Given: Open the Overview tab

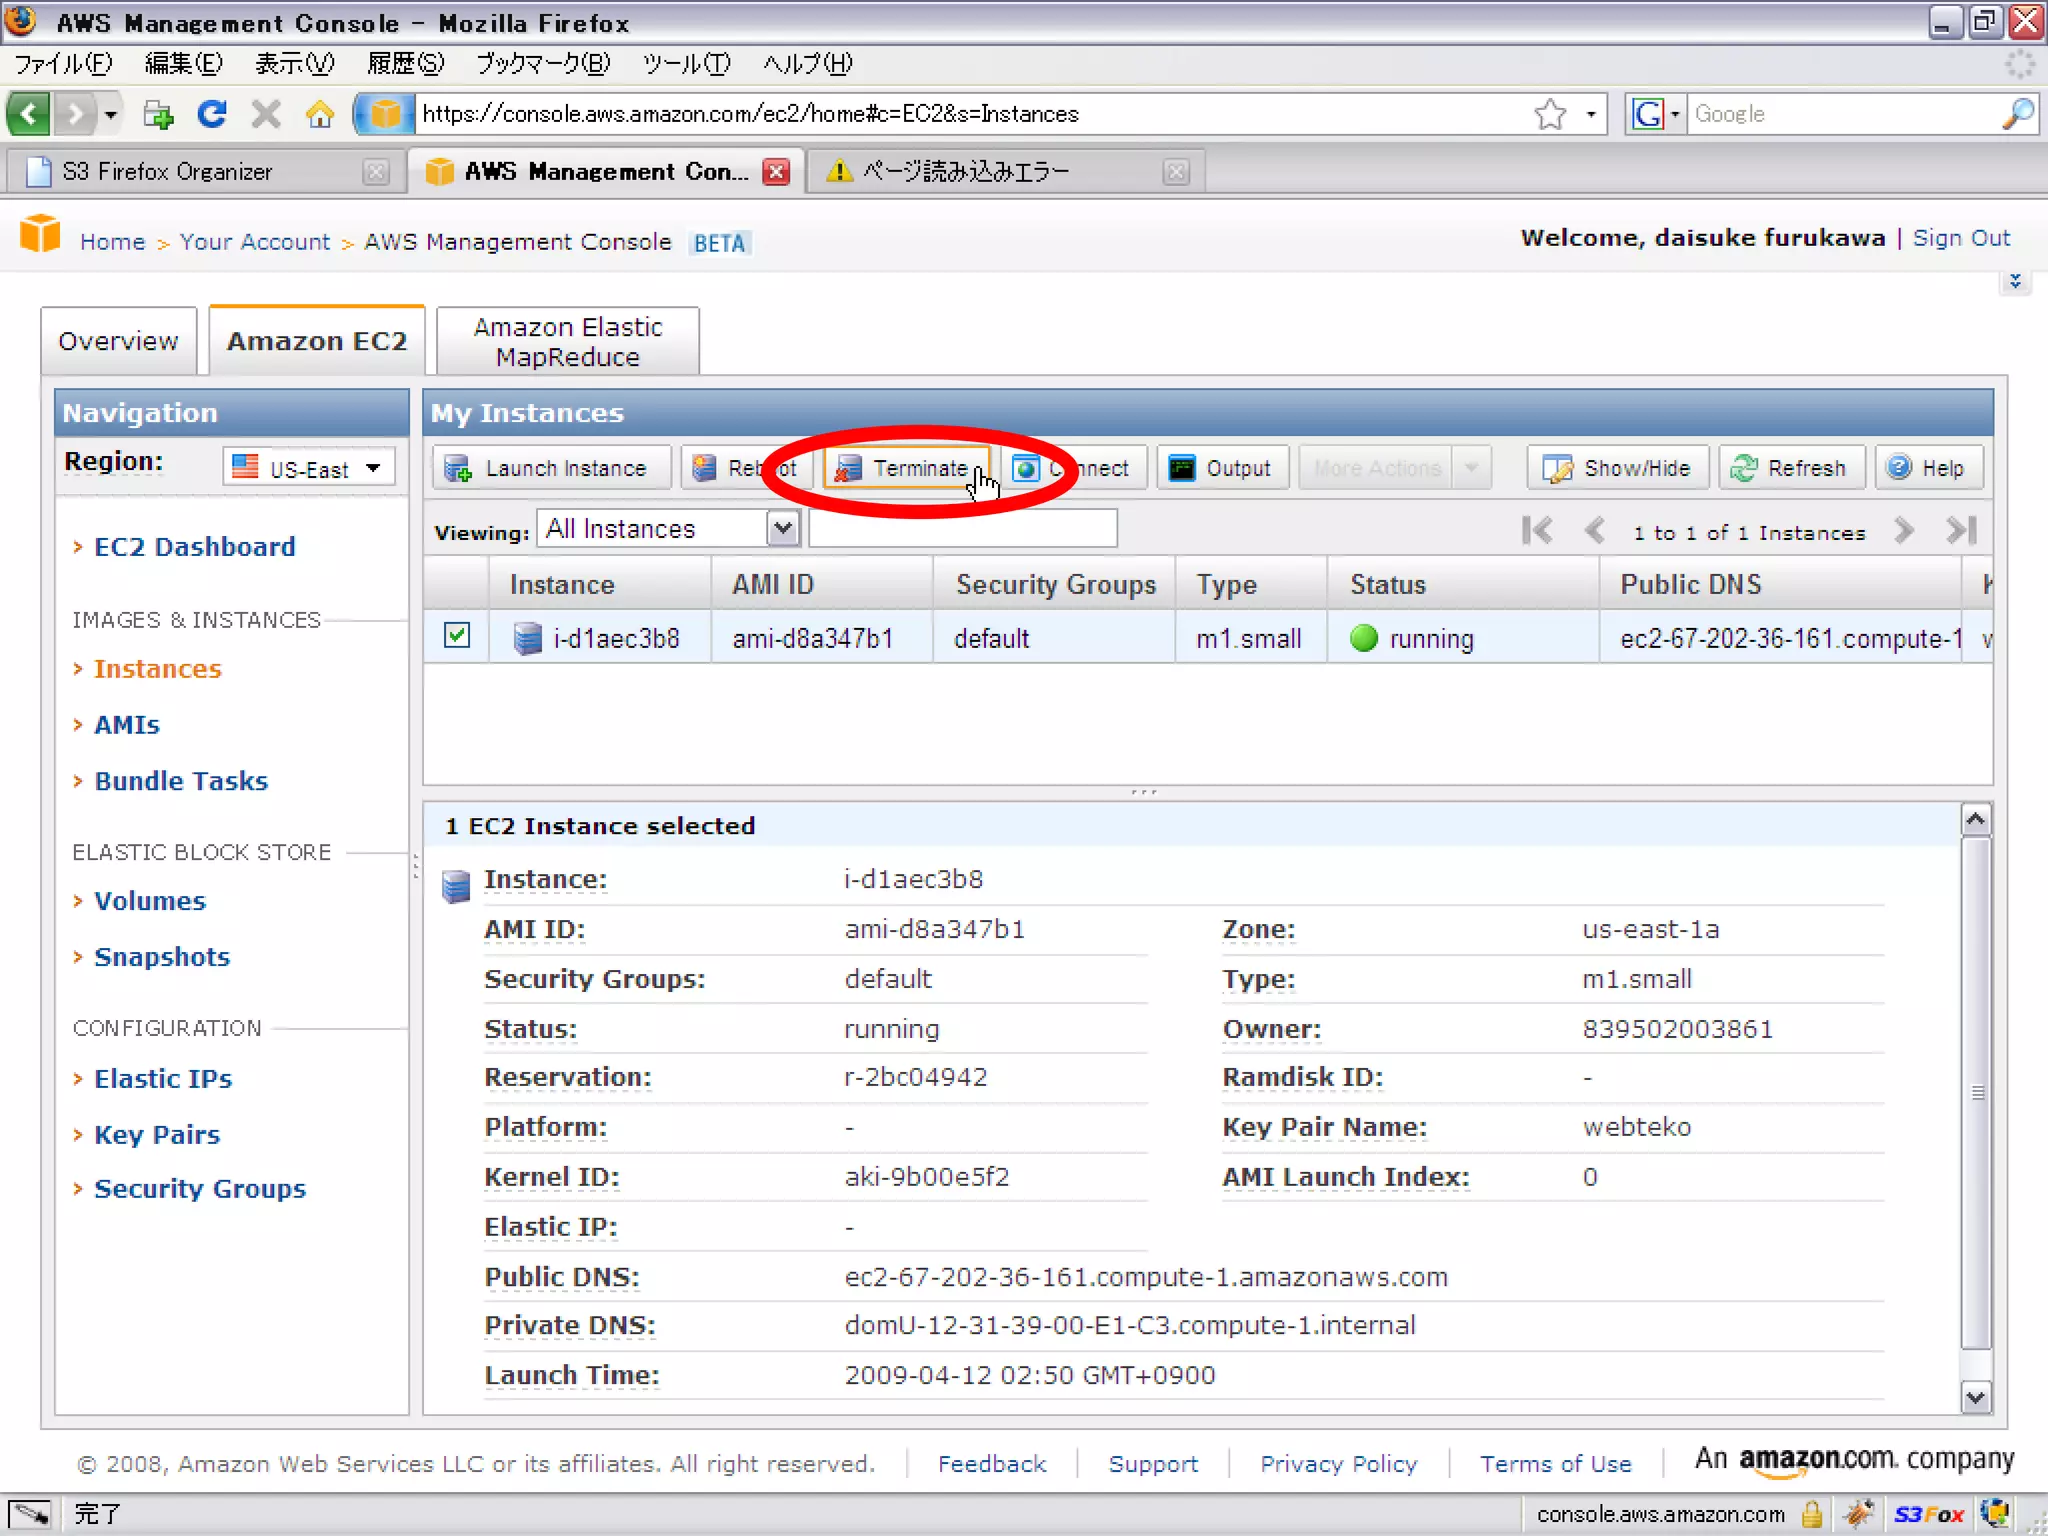Looking at the screenshot, I should click(x=118, y=341).
